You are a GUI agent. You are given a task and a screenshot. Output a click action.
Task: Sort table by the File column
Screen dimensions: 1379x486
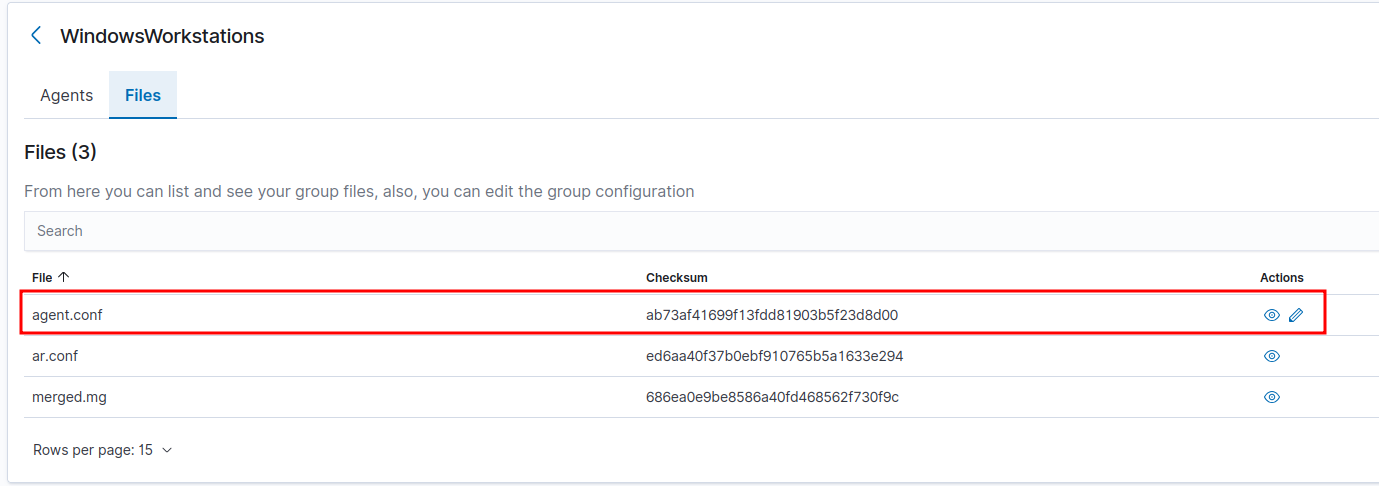pos(50,277)
